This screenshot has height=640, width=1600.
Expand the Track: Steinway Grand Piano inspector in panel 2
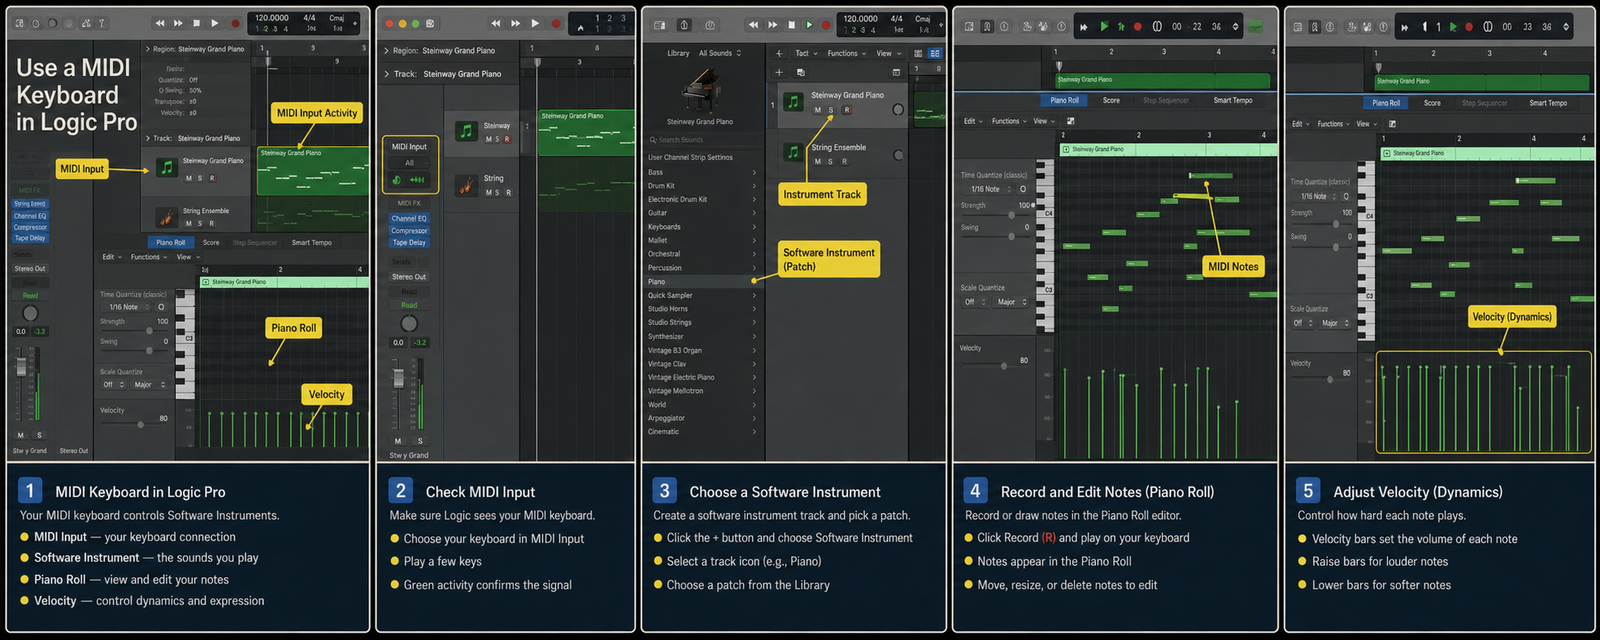tap(387, 74)
